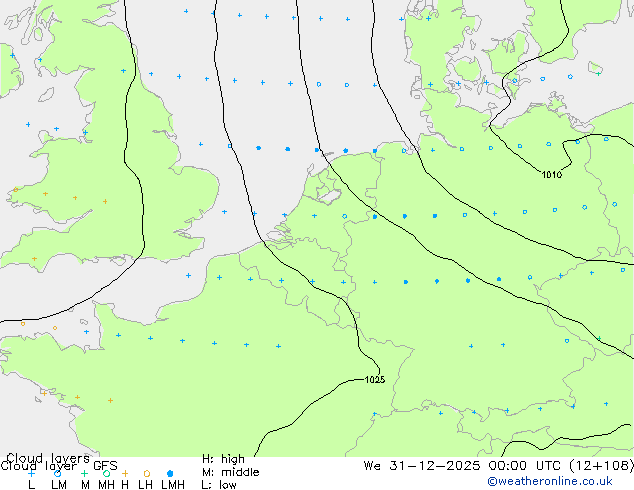This screenshot has height=490, width=634.
Task: Click the filled blue dot legend symbol above LMH
Action: click(170, 473)
